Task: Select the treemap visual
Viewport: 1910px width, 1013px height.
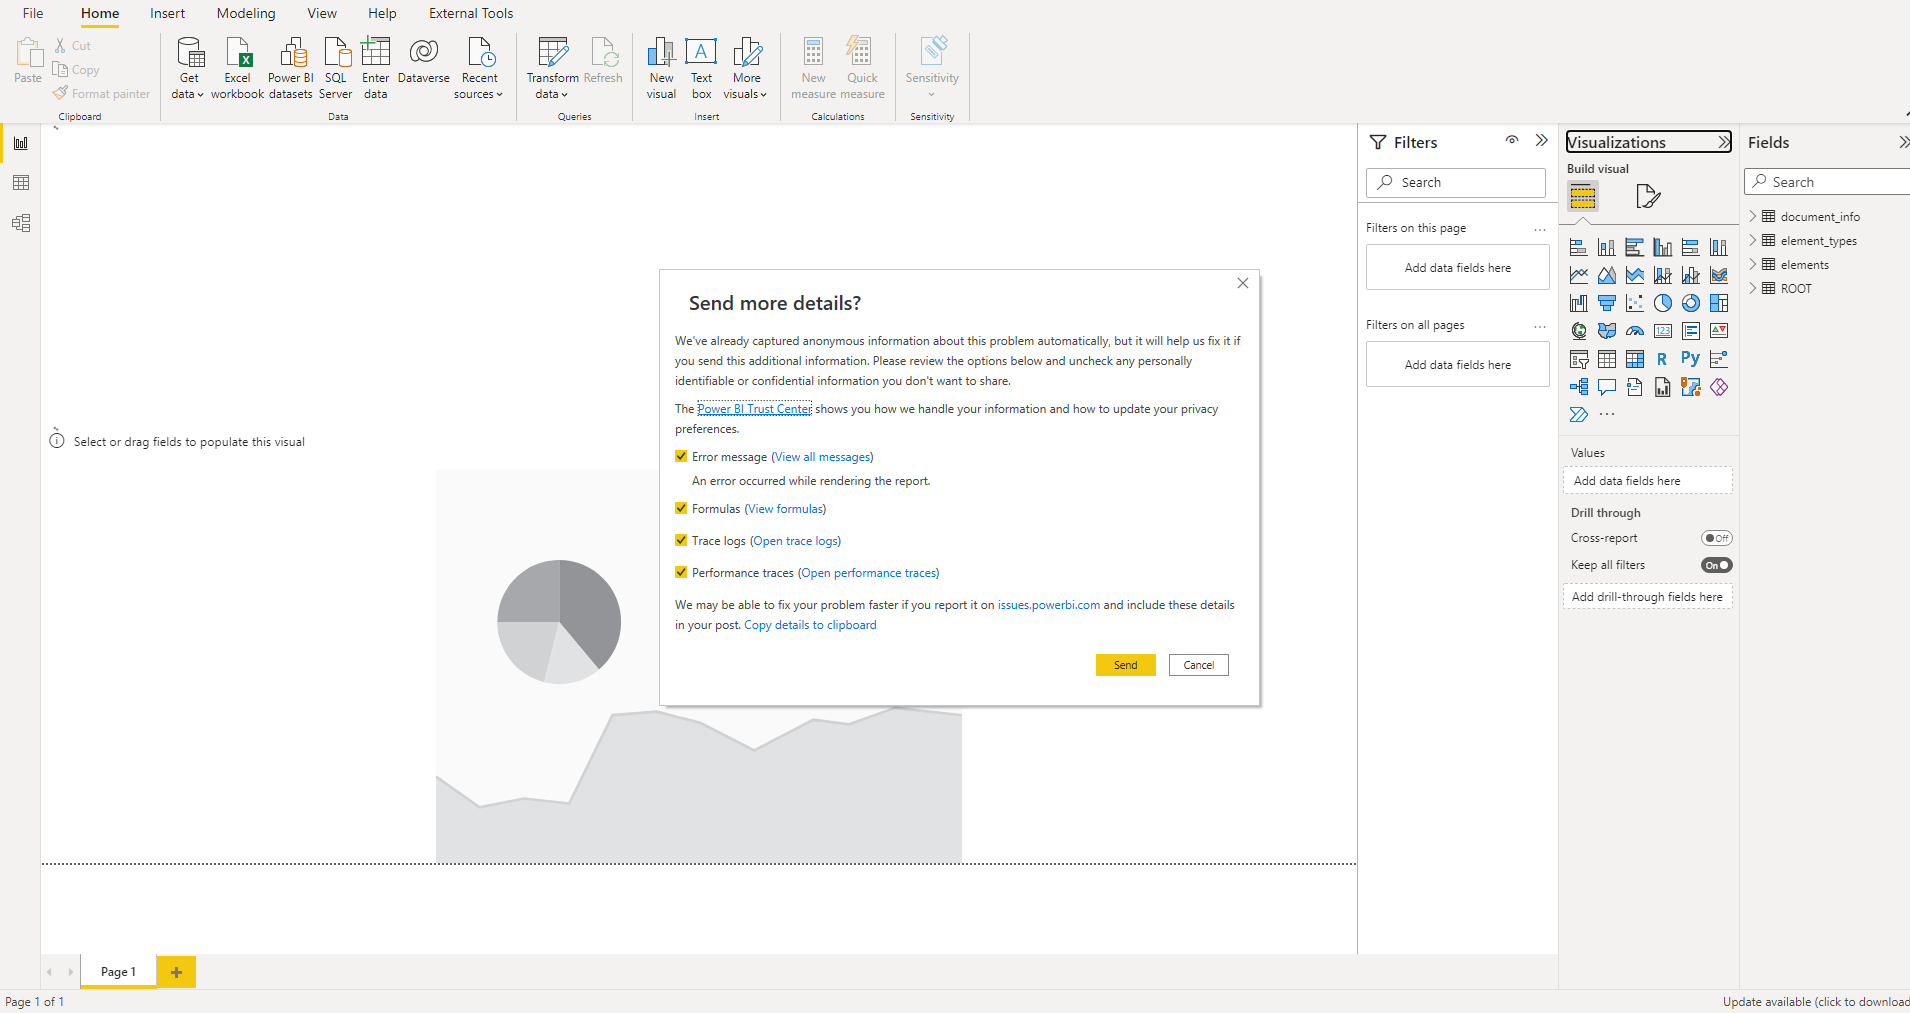Action: pyautogui.click(x=1719, y=303)
